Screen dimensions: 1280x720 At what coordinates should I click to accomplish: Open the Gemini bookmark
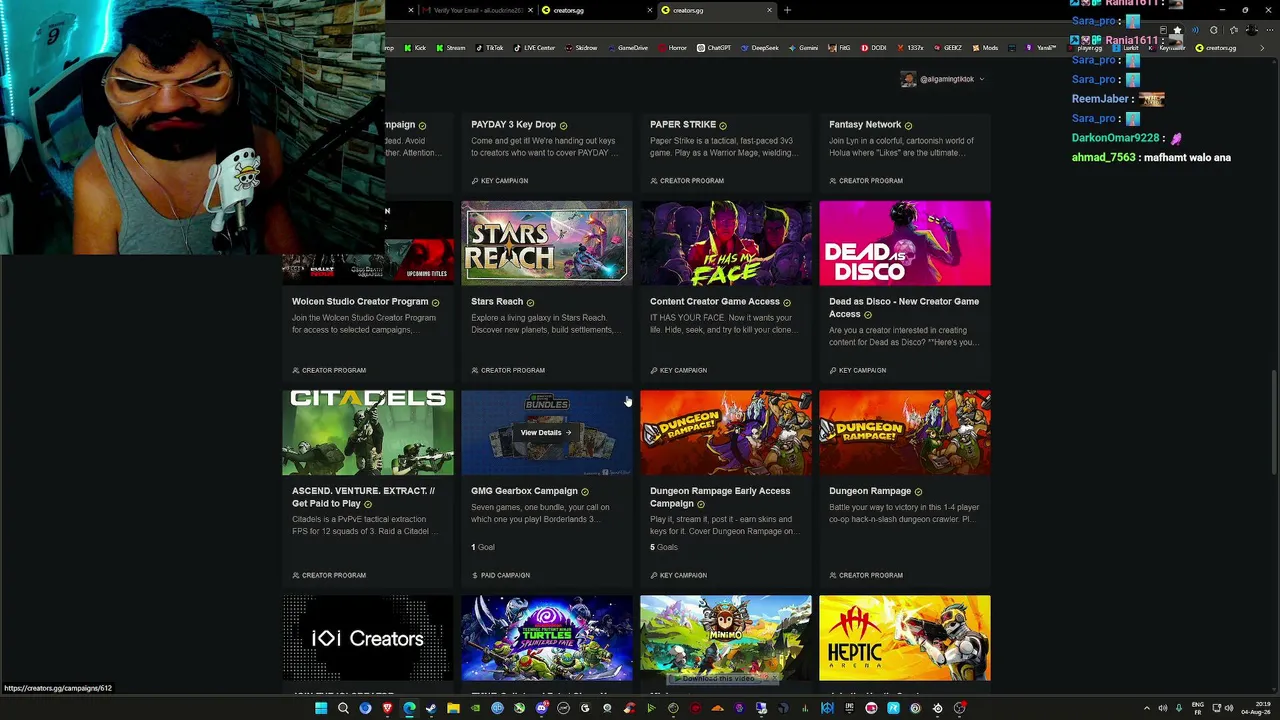804,48
